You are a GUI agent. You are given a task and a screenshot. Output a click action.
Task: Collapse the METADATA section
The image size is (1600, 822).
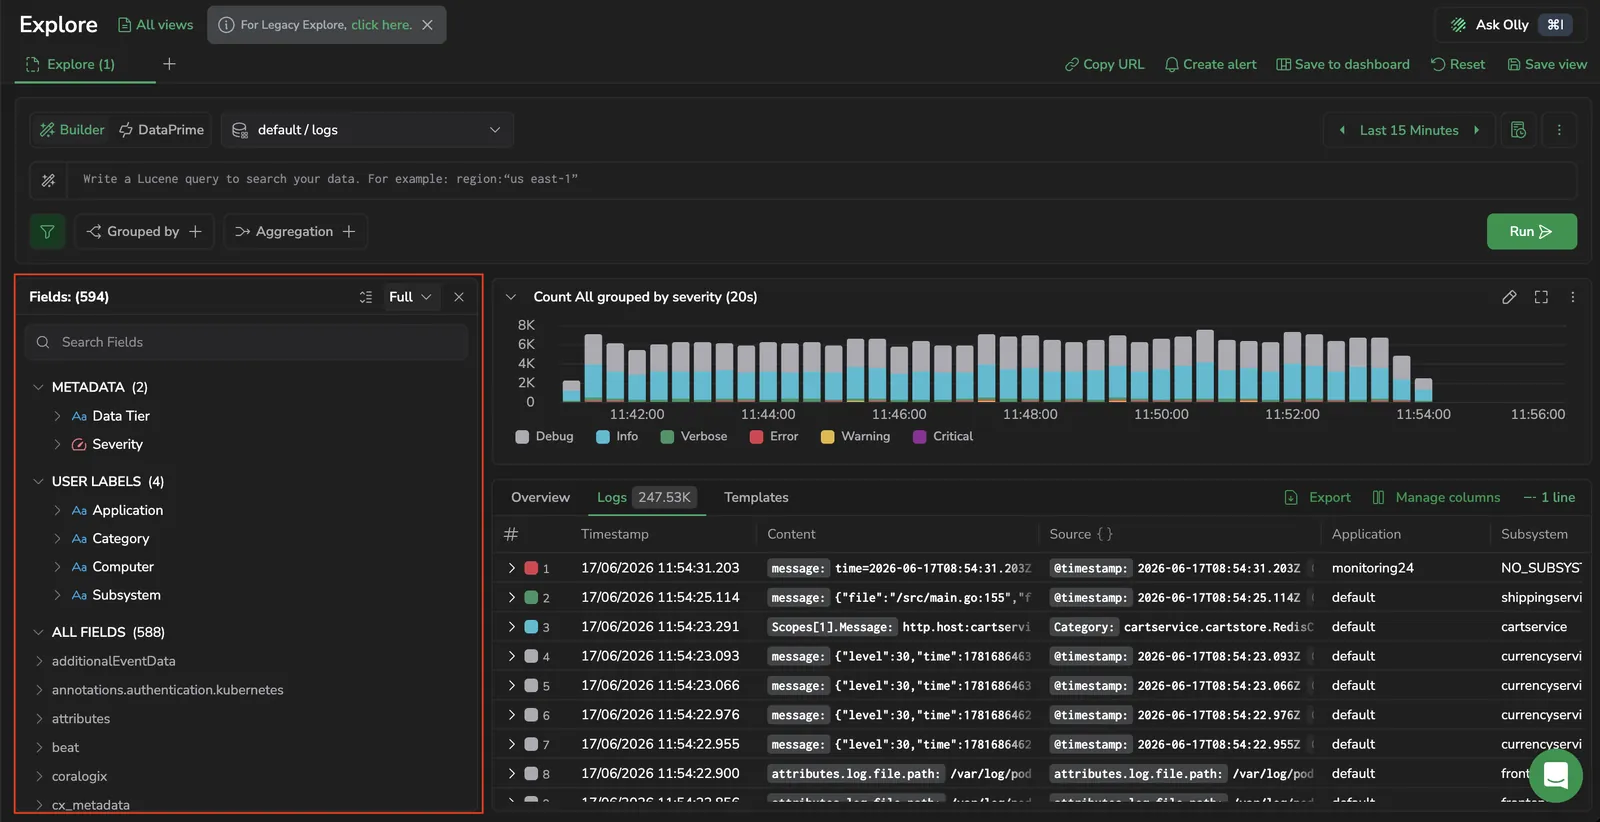tap(38, 387)
